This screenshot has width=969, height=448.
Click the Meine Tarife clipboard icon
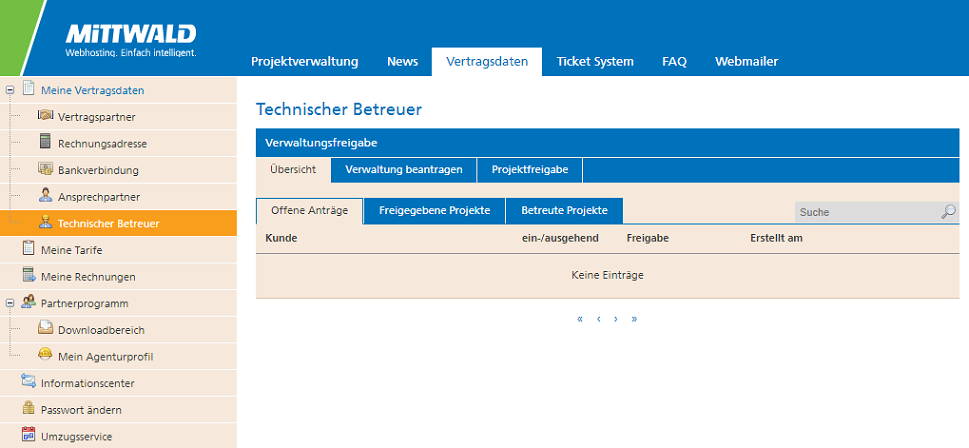[28, 248]
